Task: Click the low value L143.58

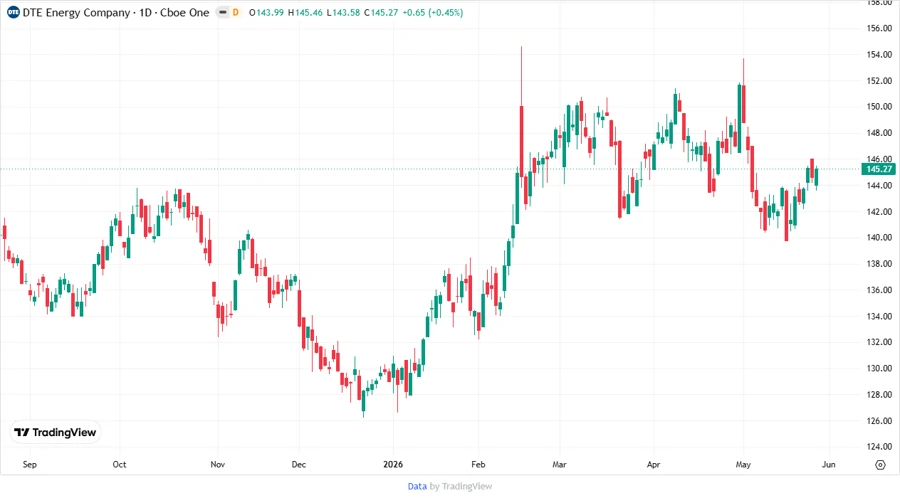Action: click(343, 13)
